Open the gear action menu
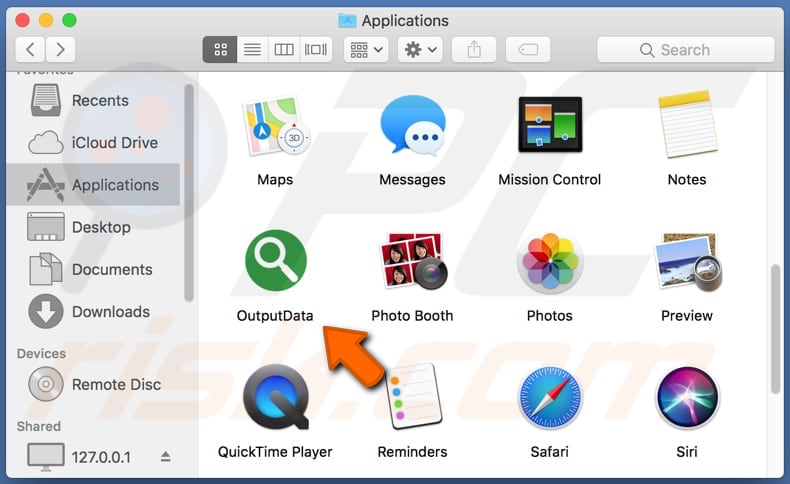The height and width of the screenshot is (484, 790). 420,49
